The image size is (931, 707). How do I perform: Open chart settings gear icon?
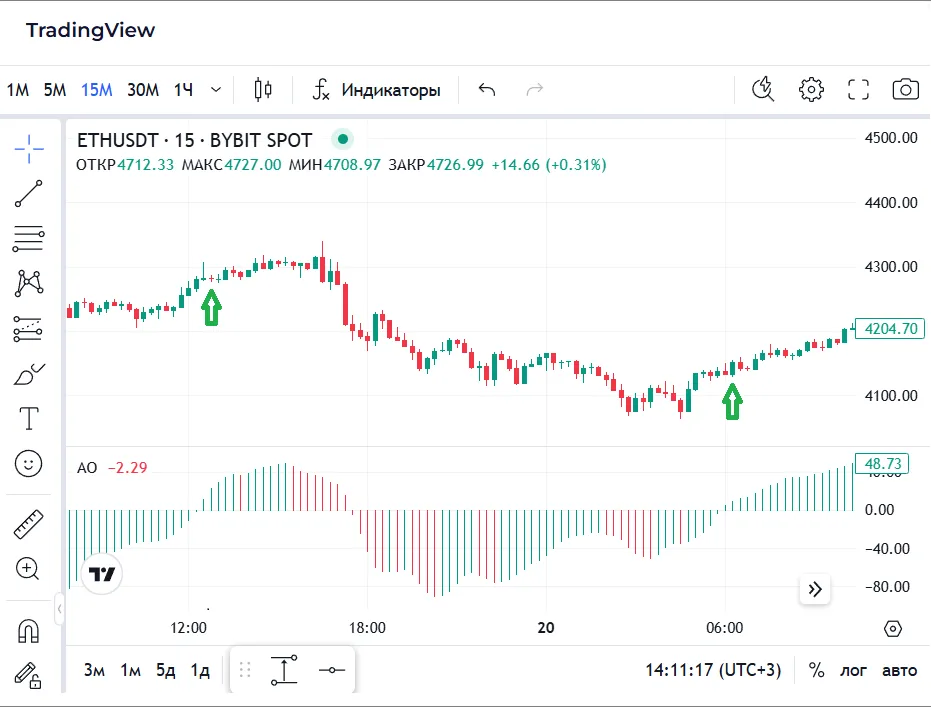click(811, 90)
